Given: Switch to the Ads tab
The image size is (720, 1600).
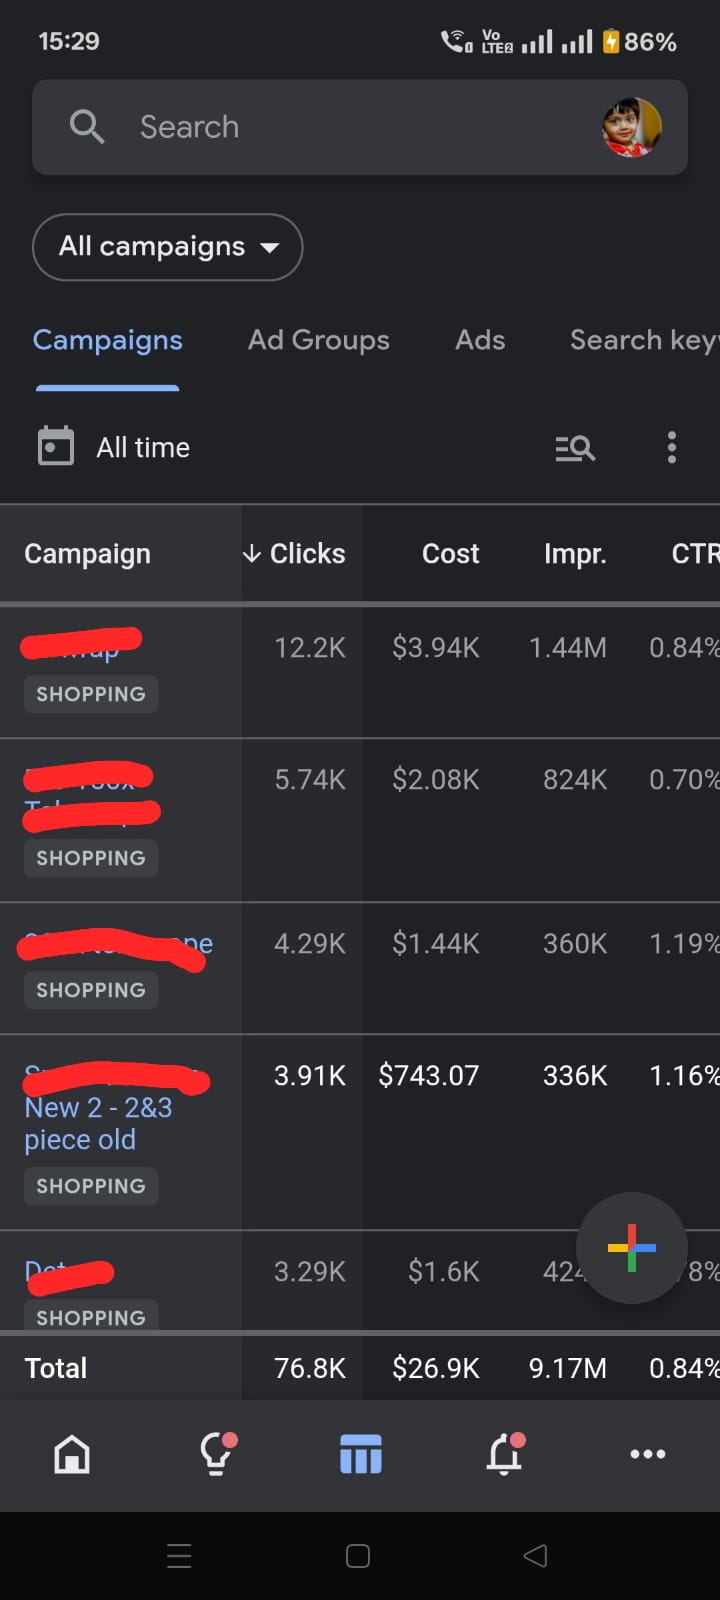Looking at the screenshot, I should pyautogui.click(x=480, y=340).
